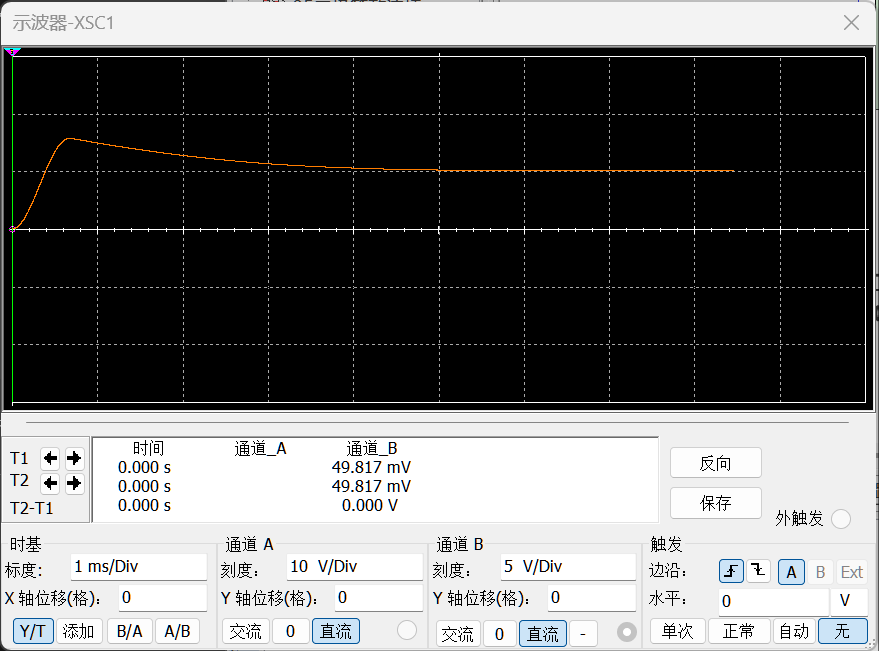Select rising edge trigger icon
The image size is (879, 651).
[x=731, y=571]
